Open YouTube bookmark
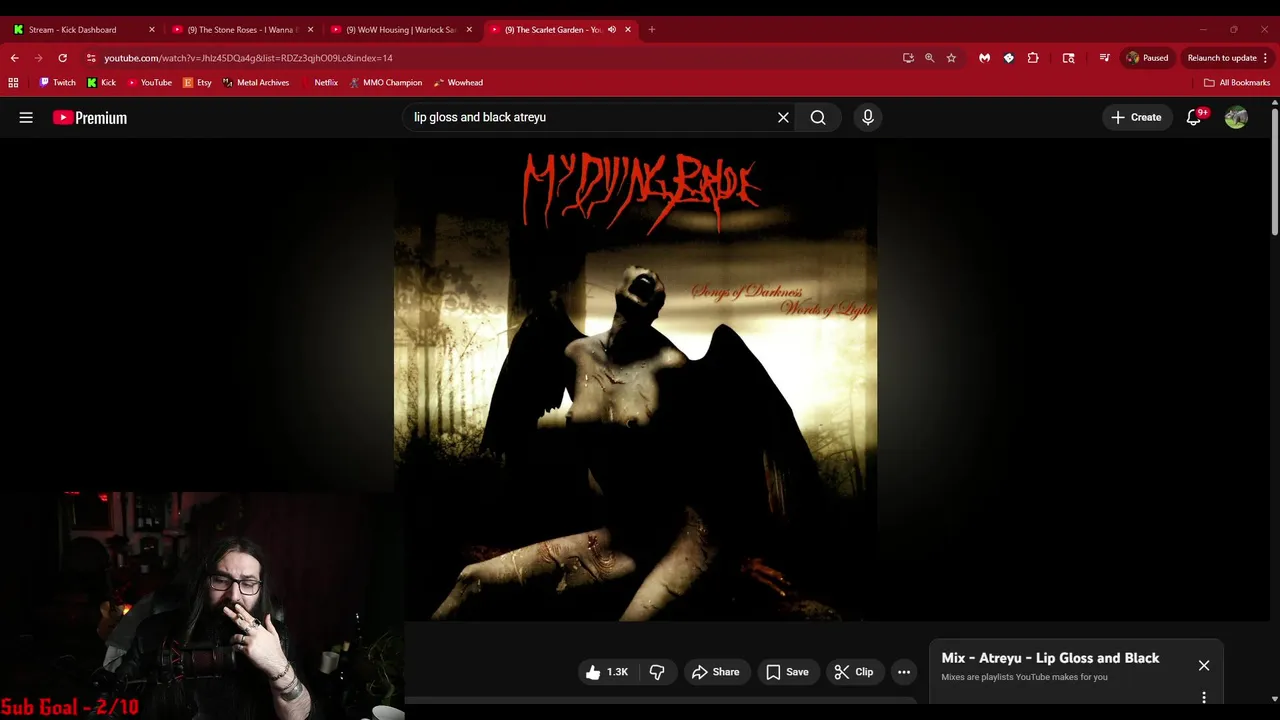This screenshot has height=720, width=1280. pos(149,83)
